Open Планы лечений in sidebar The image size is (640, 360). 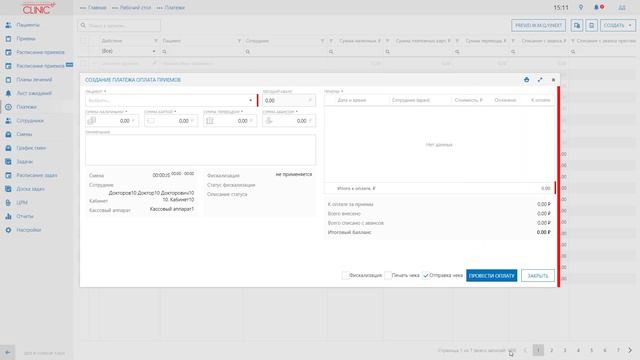coord(34,80)
